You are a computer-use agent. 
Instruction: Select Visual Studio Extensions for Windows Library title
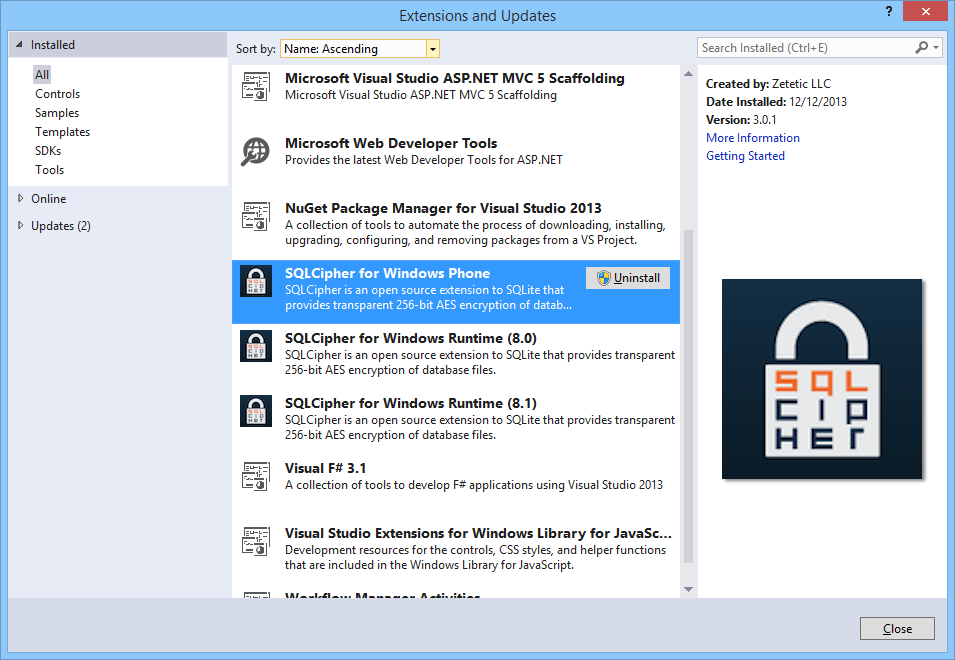point(478,534)
